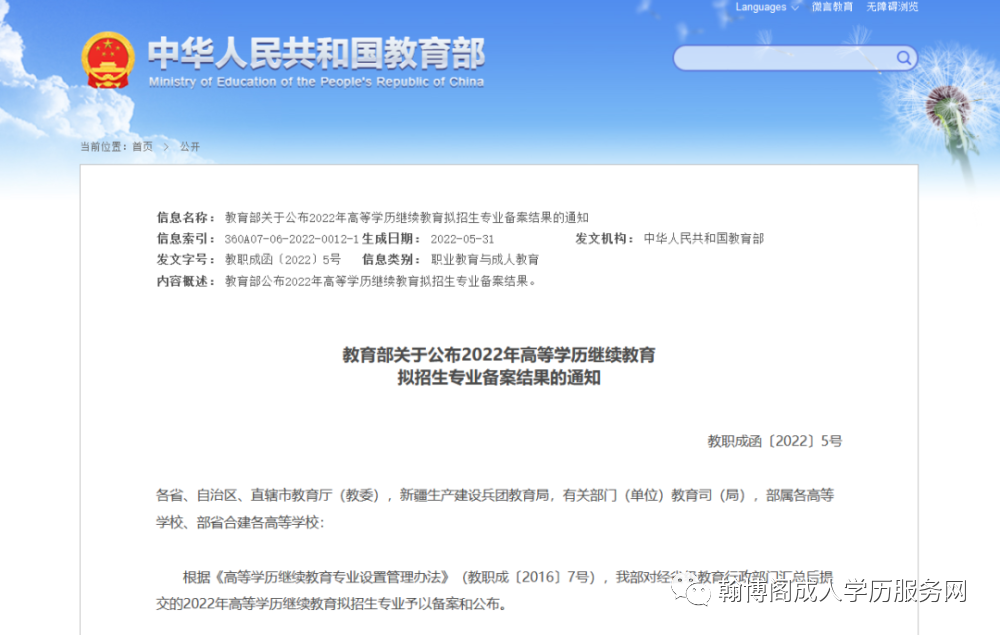
Task: Open the 无障碍浏览 link
Action: coord(892,7)
